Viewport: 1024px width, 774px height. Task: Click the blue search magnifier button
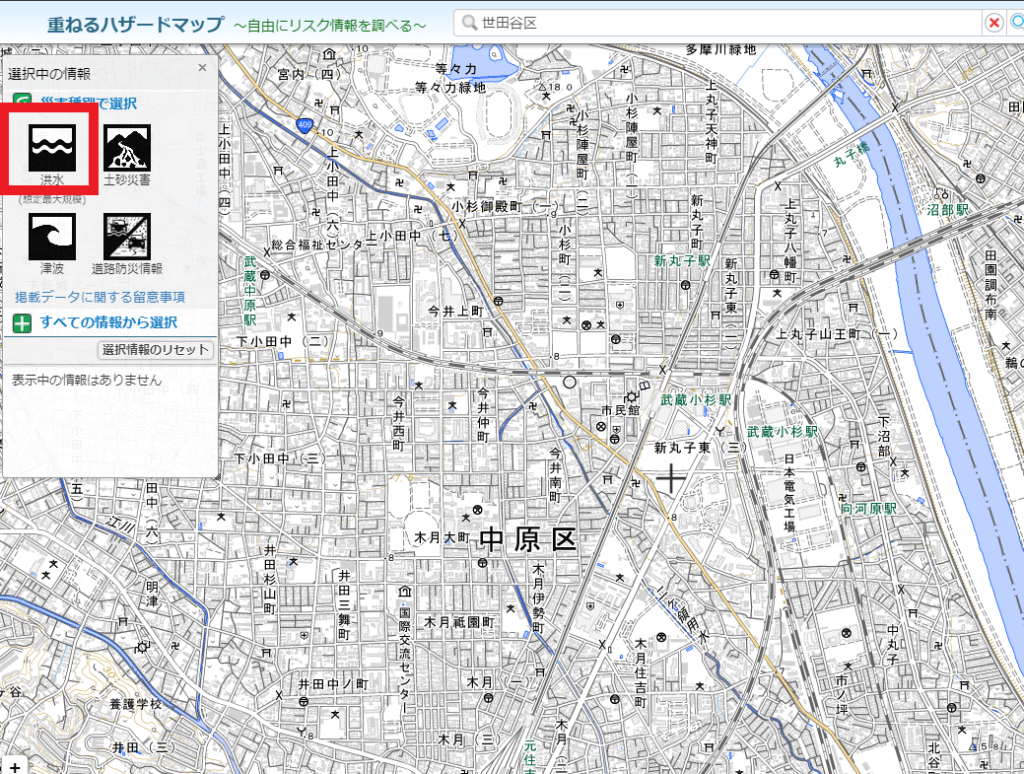(x=1017, y=23)
